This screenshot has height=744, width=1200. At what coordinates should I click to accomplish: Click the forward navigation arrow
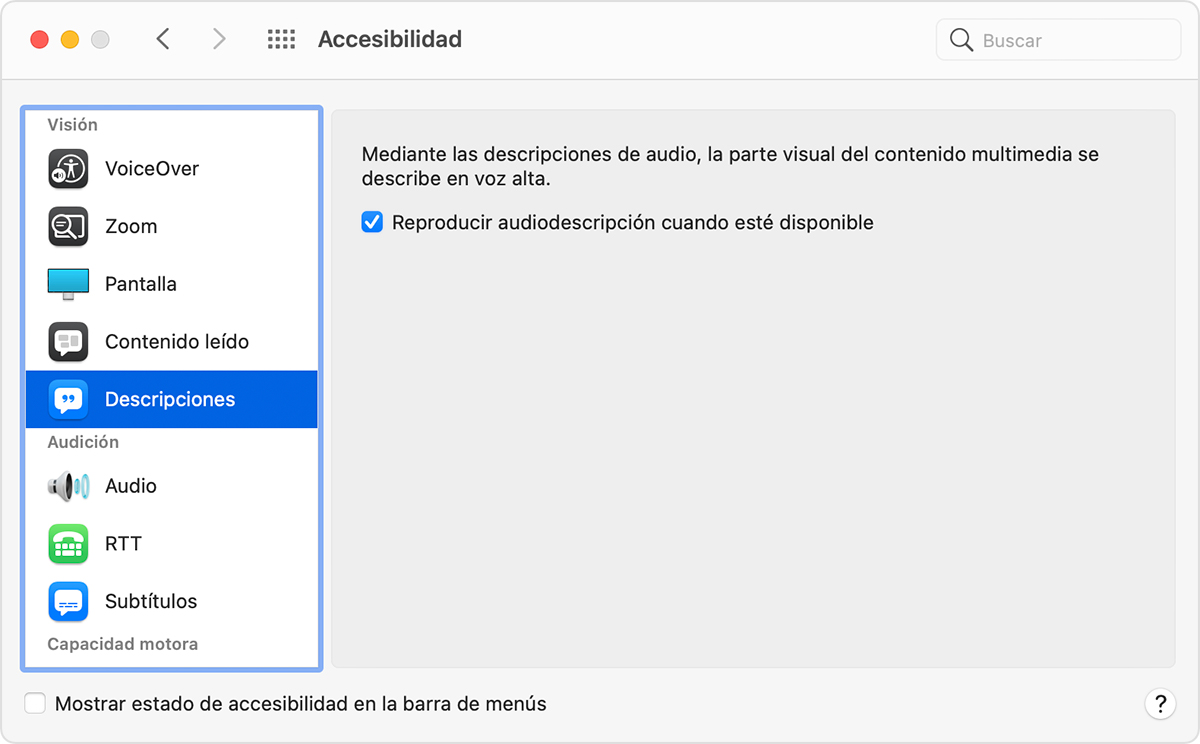coord(219,38)
